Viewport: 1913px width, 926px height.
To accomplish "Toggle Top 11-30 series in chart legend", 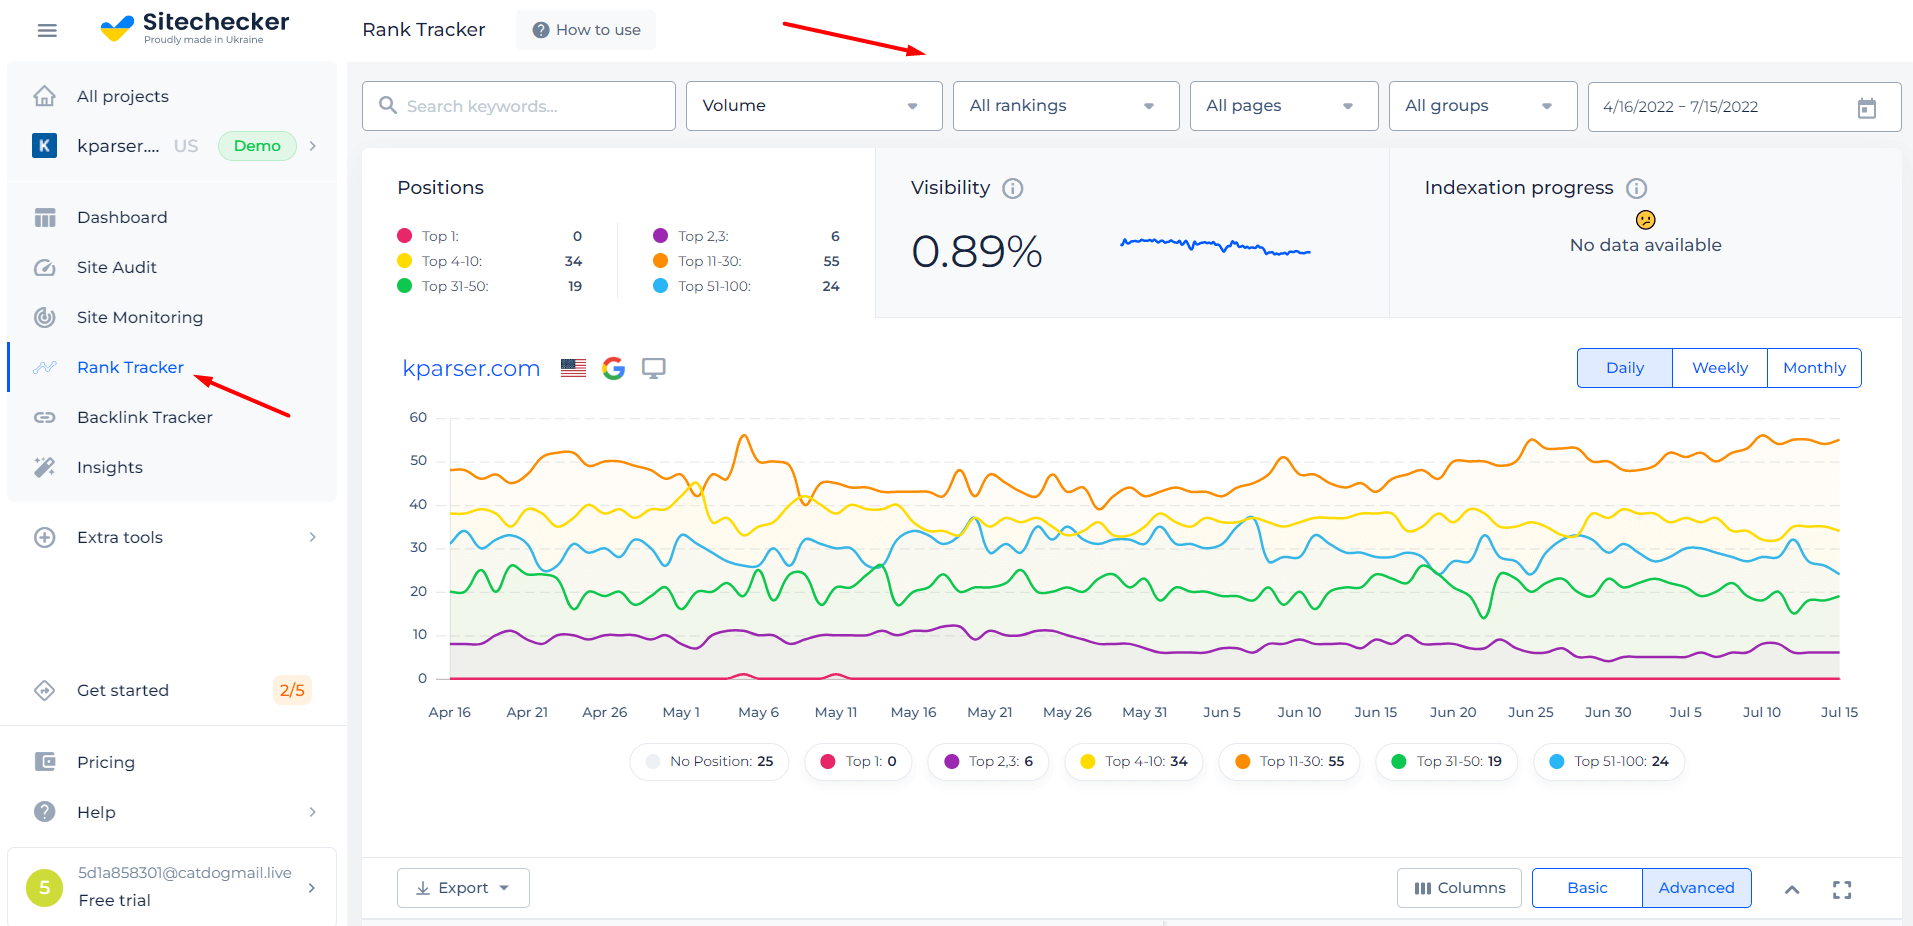I will point(1289,762).
